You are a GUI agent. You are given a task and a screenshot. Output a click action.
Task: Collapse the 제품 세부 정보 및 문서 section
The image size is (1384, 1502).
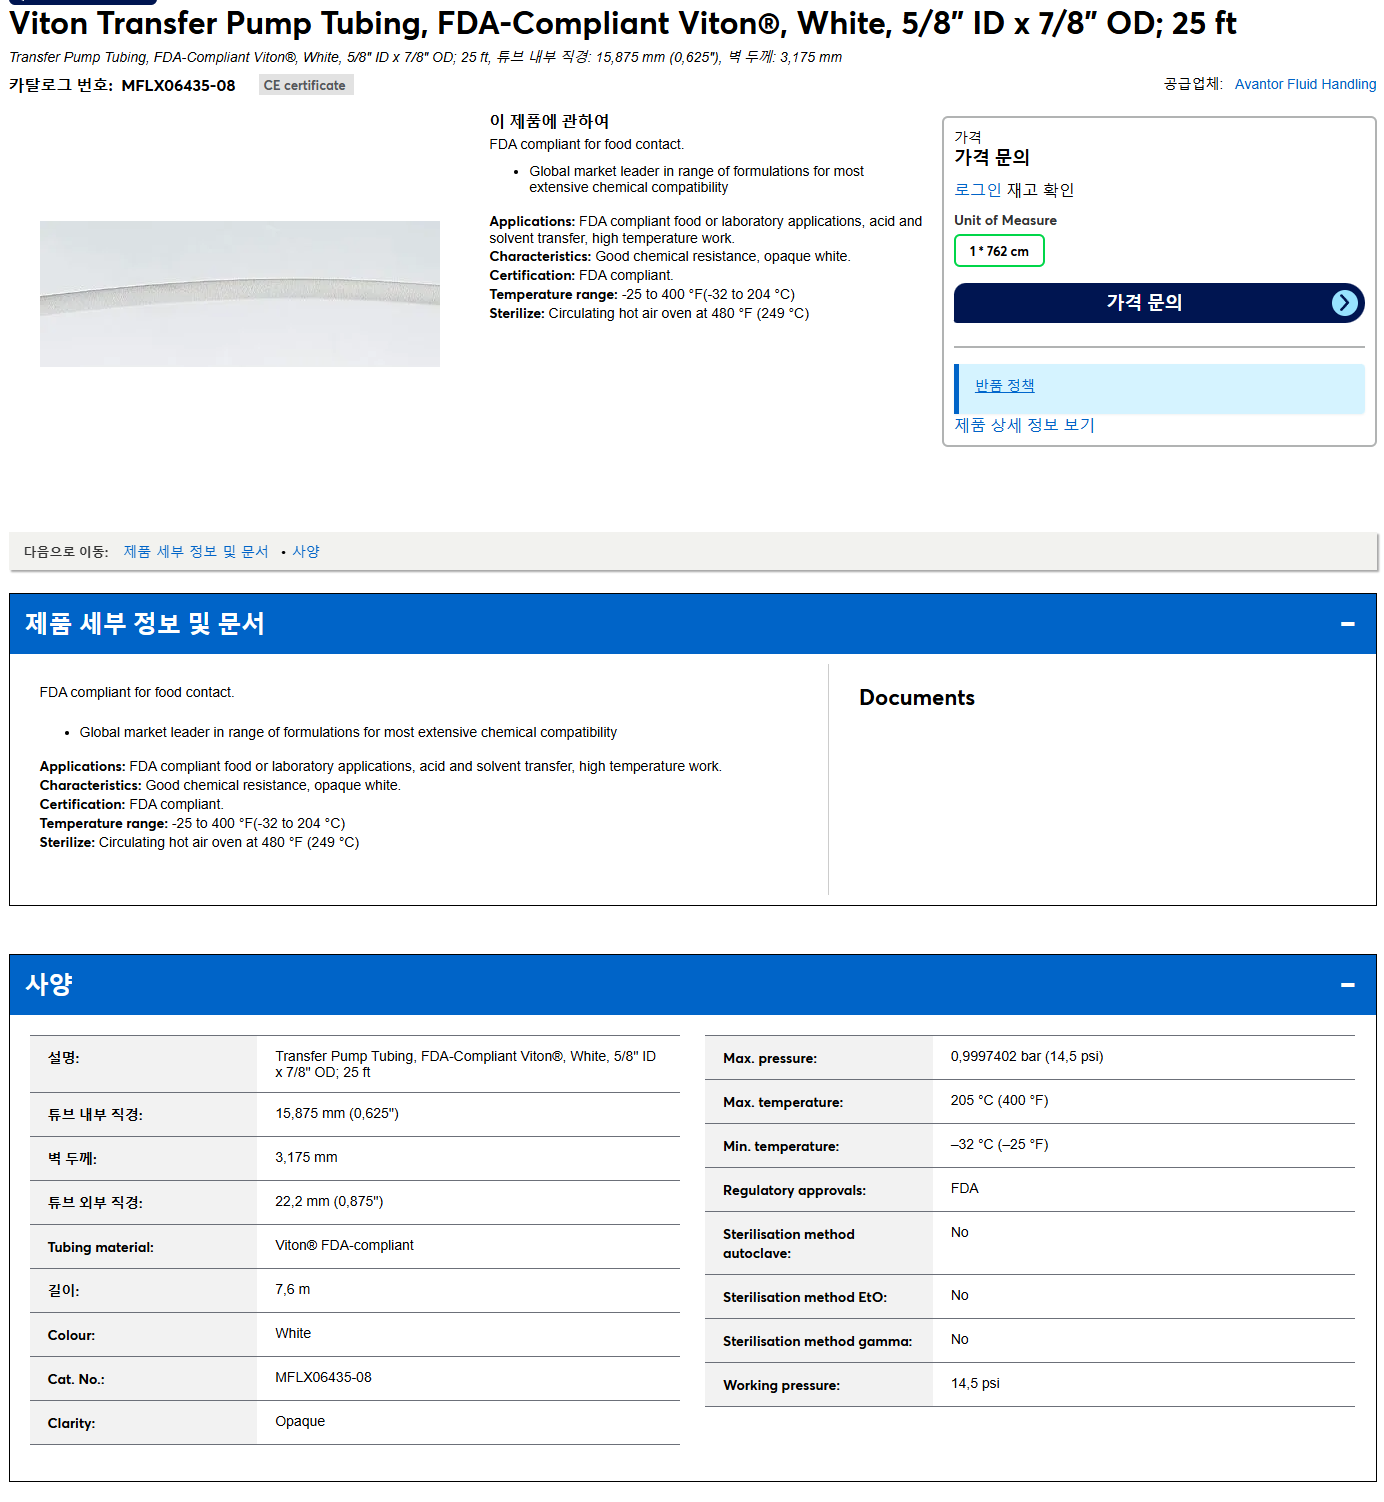point(1347,624)
